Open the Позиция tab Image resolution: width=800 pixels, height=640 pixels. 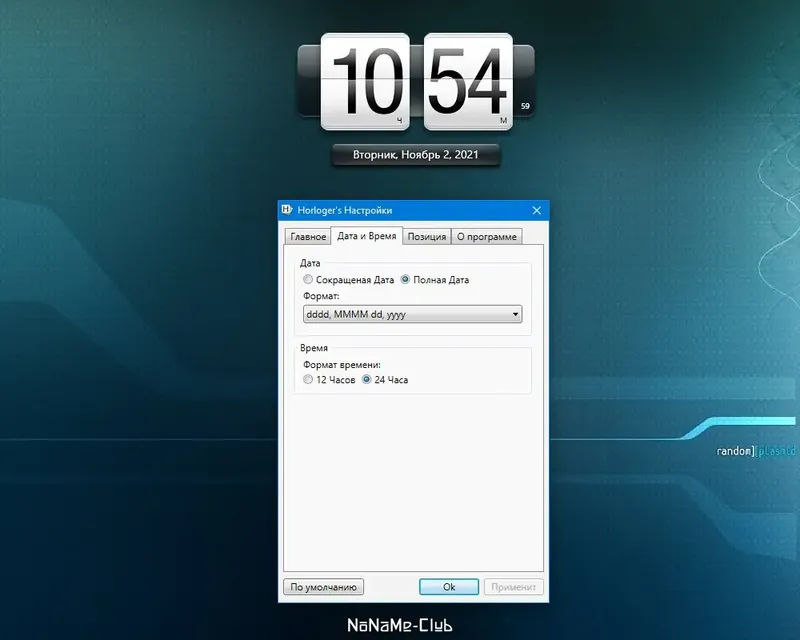pyautogui.click(x=427, y=236)
